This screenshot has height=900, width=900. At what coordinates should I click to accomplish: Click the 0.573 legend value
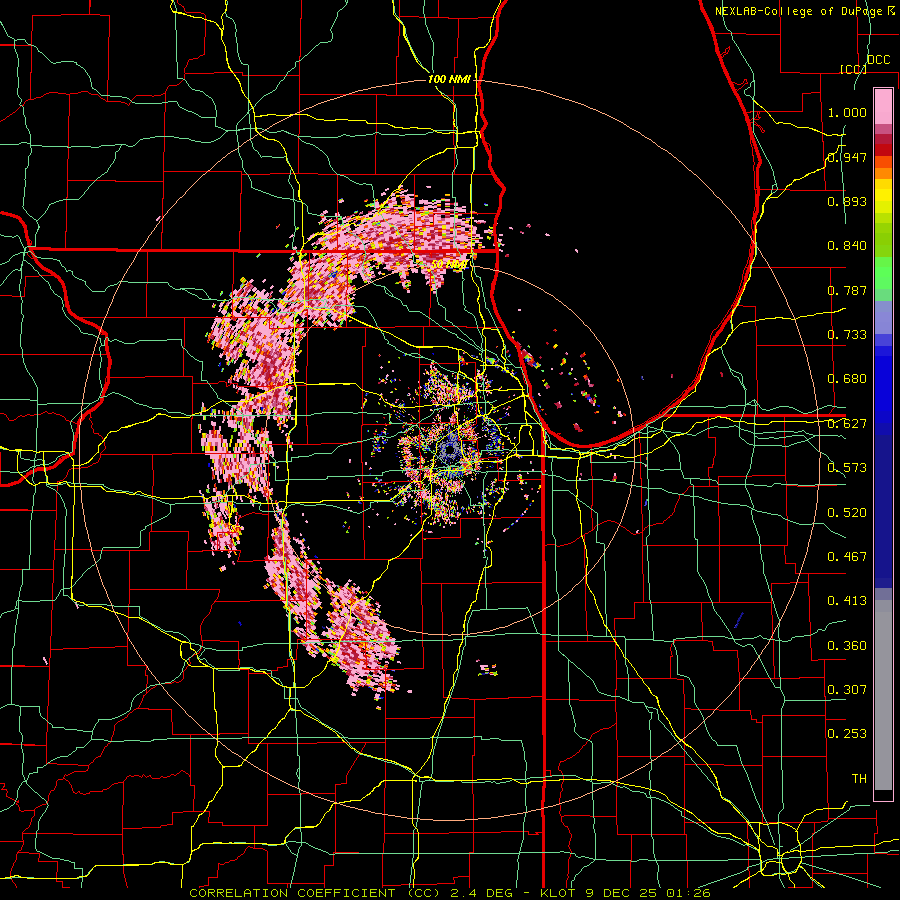click(847, 468)
